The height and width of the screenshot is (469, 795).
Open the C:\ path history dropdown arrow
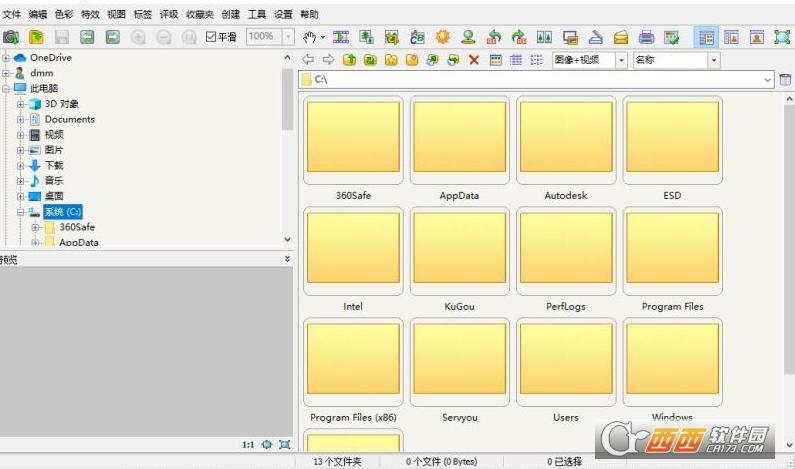coord(767,80)
